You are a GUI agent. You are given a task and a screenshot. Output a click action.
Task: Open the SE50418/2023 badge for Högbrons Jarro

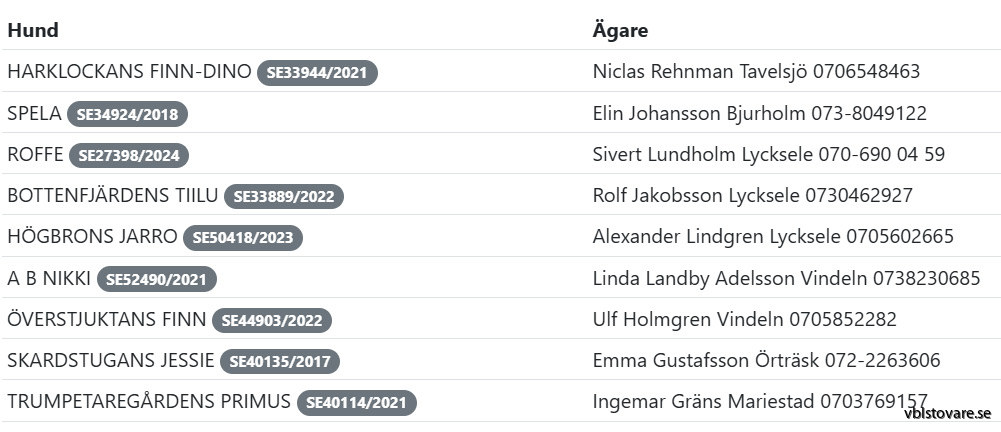[243, 238]
